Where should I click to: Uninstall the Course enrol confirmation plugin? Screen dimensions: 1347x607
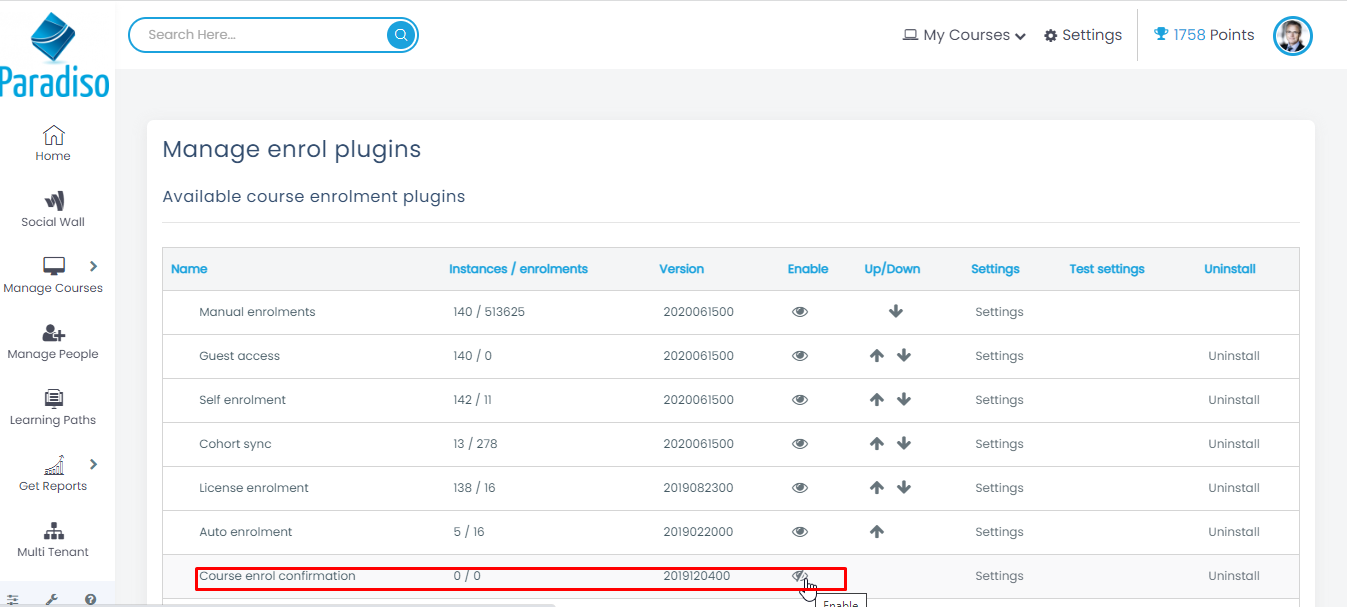tap(1233, 576)
